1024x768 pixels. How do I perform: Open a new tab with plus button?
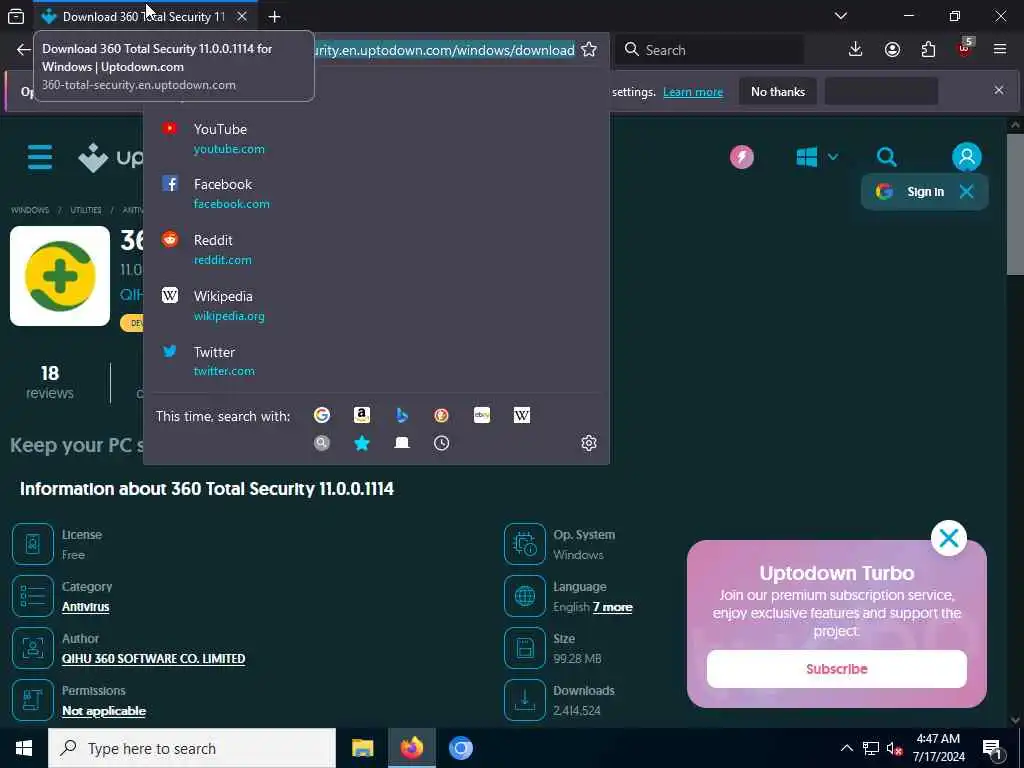click(x=274, y=16)
